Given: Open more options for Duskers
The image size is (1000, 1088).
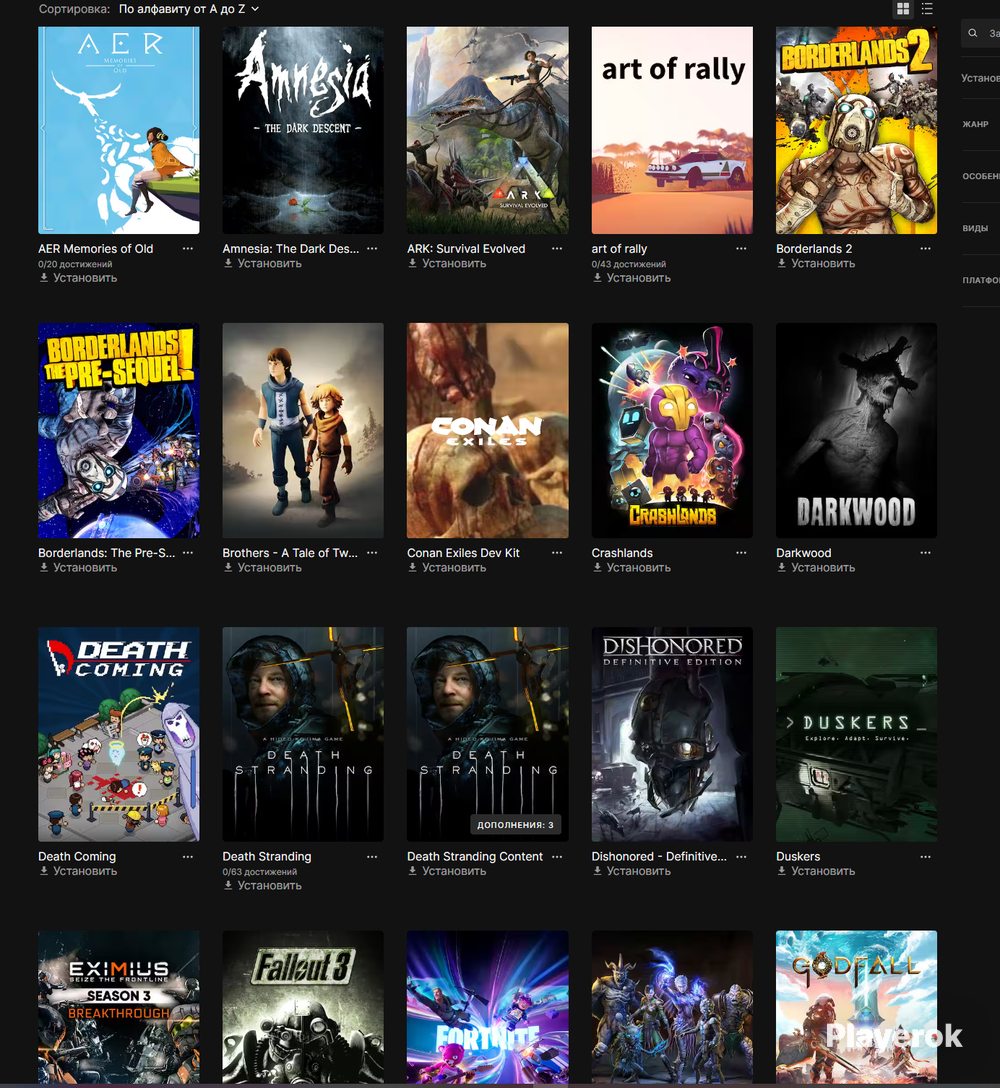Looking at the screenshot, I should click(925, 857).
